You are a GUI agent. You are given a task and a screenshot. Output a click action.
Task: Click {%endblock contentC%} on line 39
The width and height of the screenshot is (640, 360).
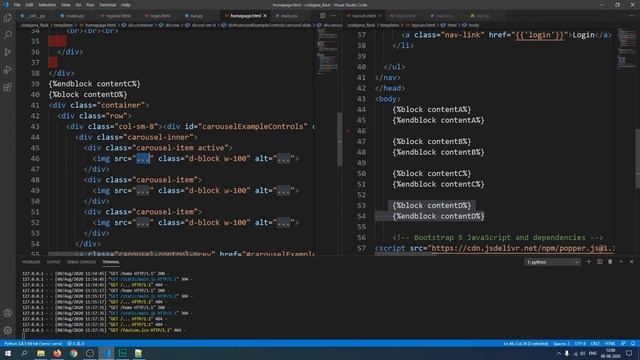(94, 84)
